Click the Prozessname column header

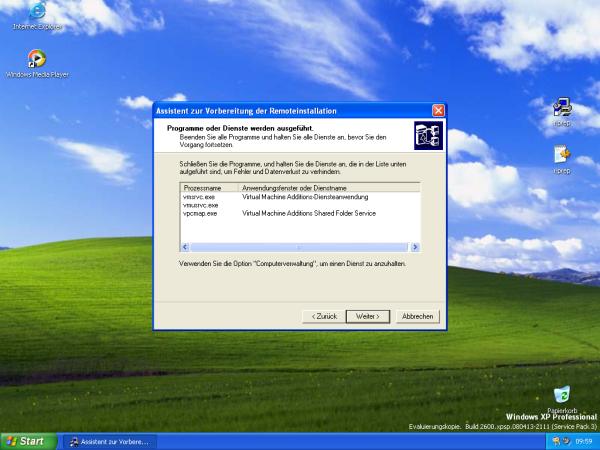coord(209,188)
